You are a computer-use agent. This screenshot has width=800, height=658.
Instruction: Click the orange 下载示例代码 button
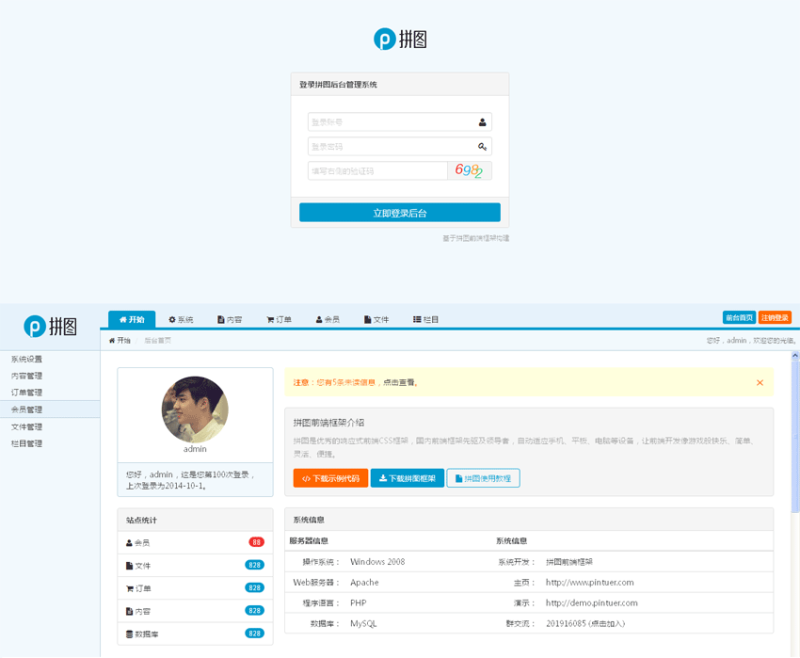333,478
